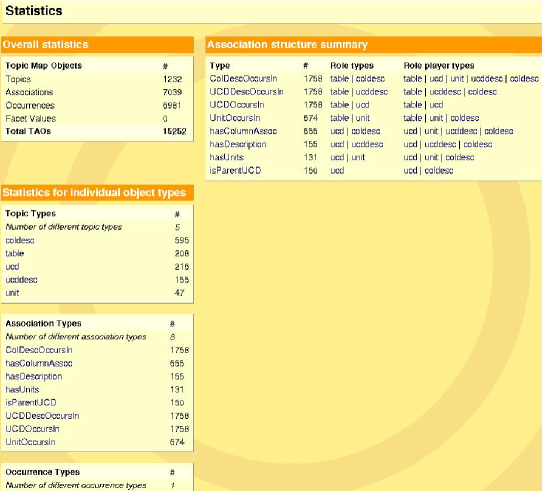Click isParentUCD under Association Types list
Screen dimensions: 542x491
pyautogui.click(x=31, y=403)
